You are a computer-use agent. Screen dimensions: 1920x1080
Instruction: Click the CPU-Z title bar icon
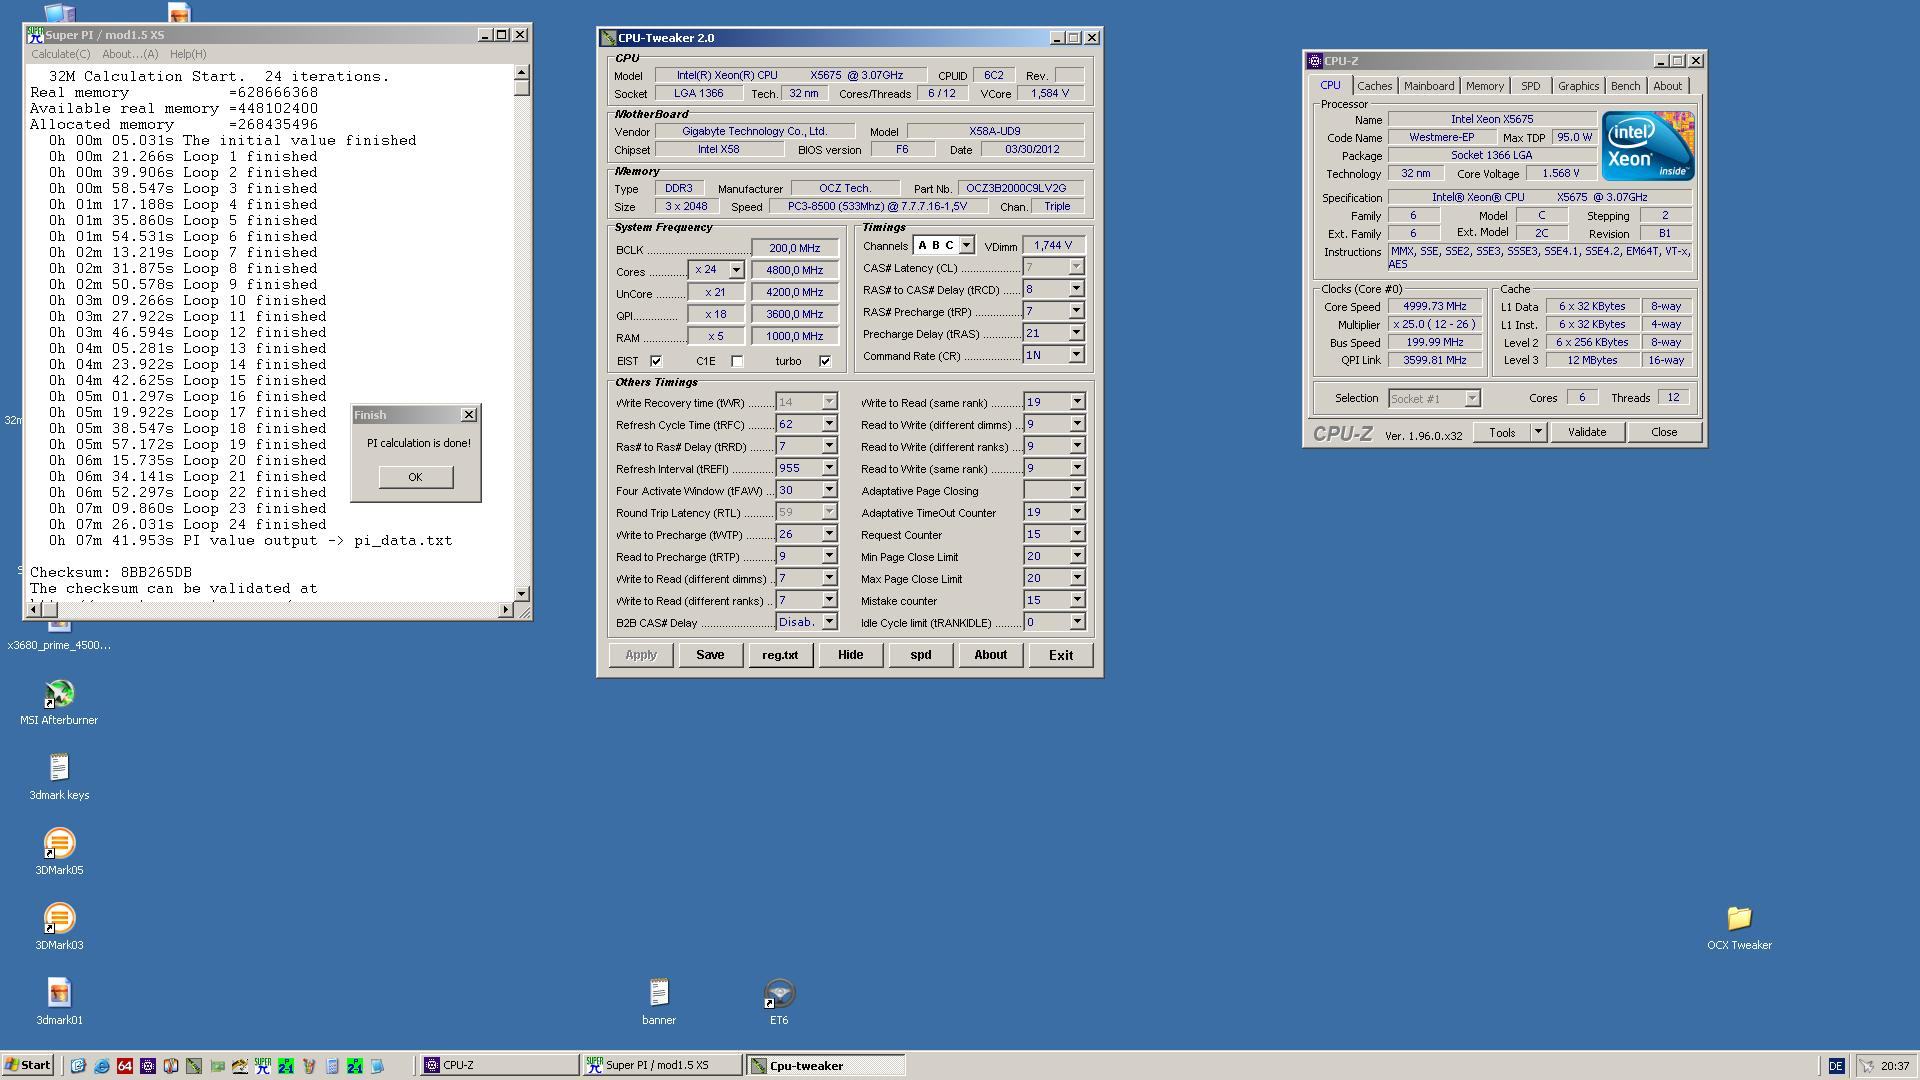tap(1315, 61)
